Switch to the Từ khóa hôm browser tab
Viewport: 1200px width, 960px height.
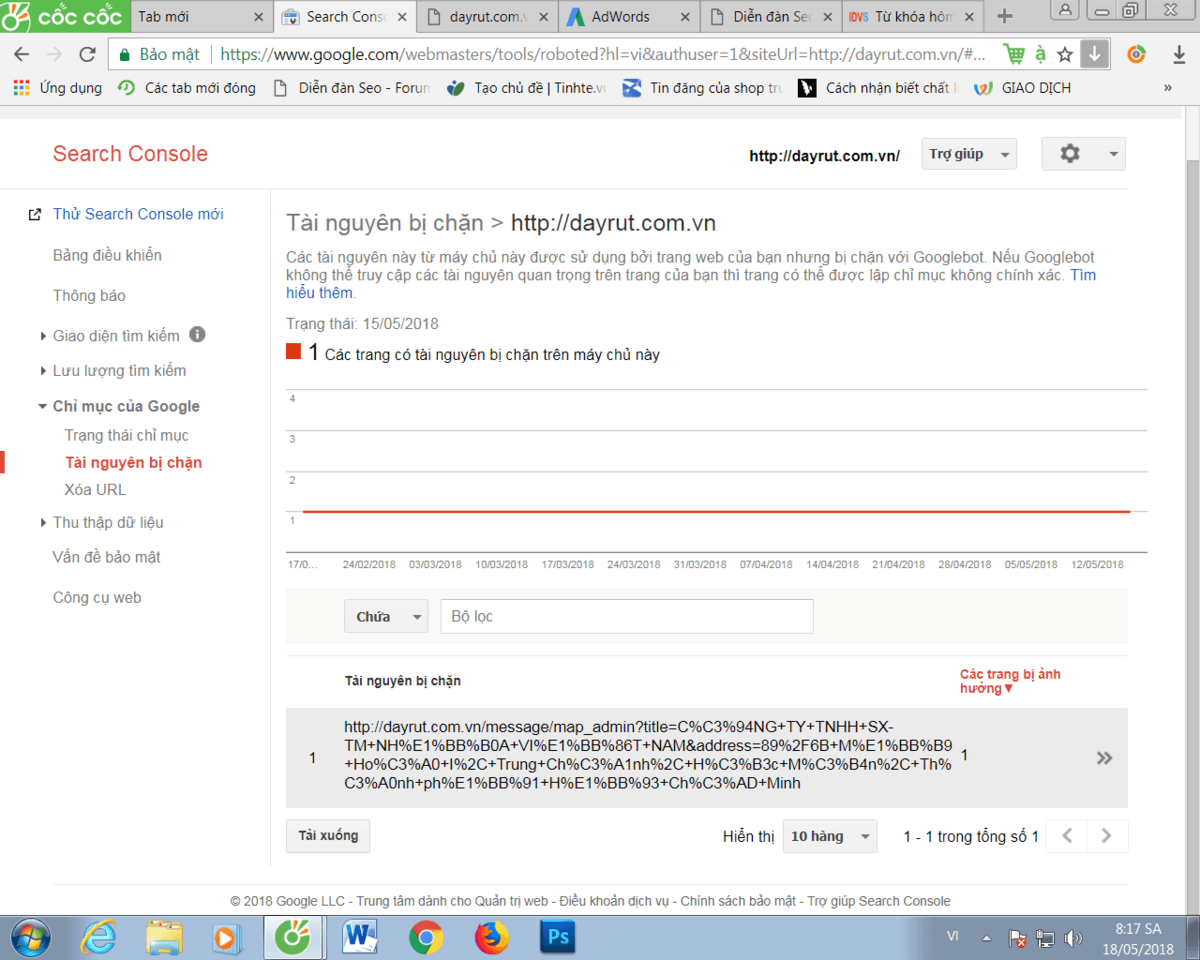tap(914, 16)
